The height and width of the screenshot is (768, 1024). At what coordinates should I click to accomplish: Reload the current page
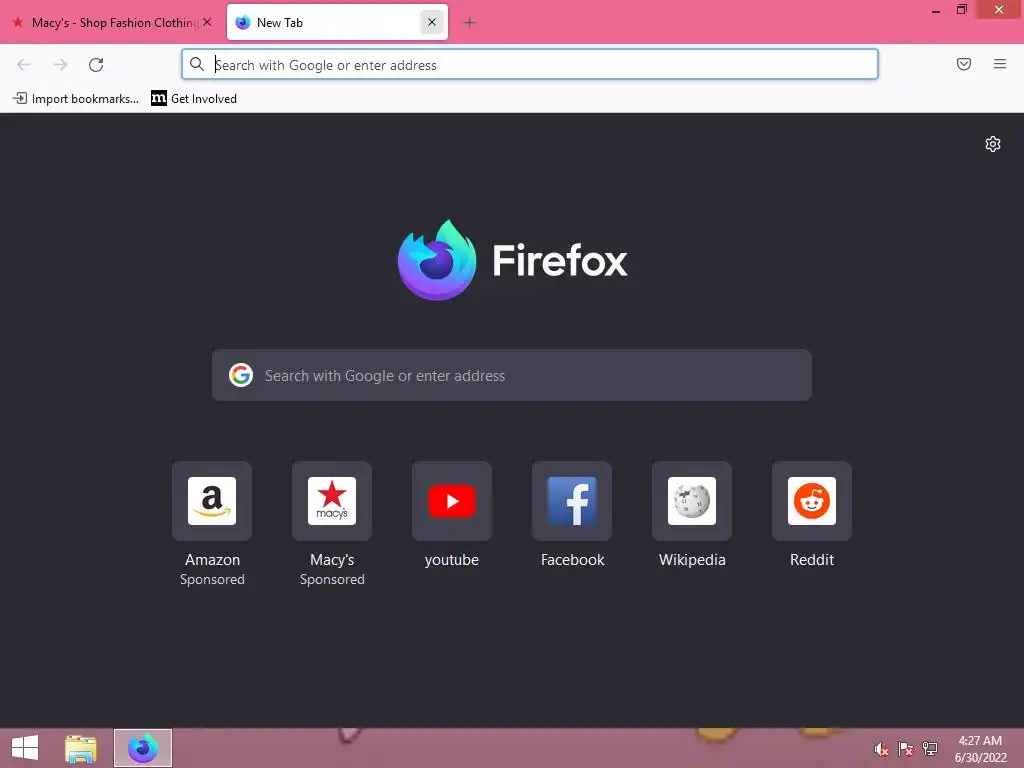[96, 65]
